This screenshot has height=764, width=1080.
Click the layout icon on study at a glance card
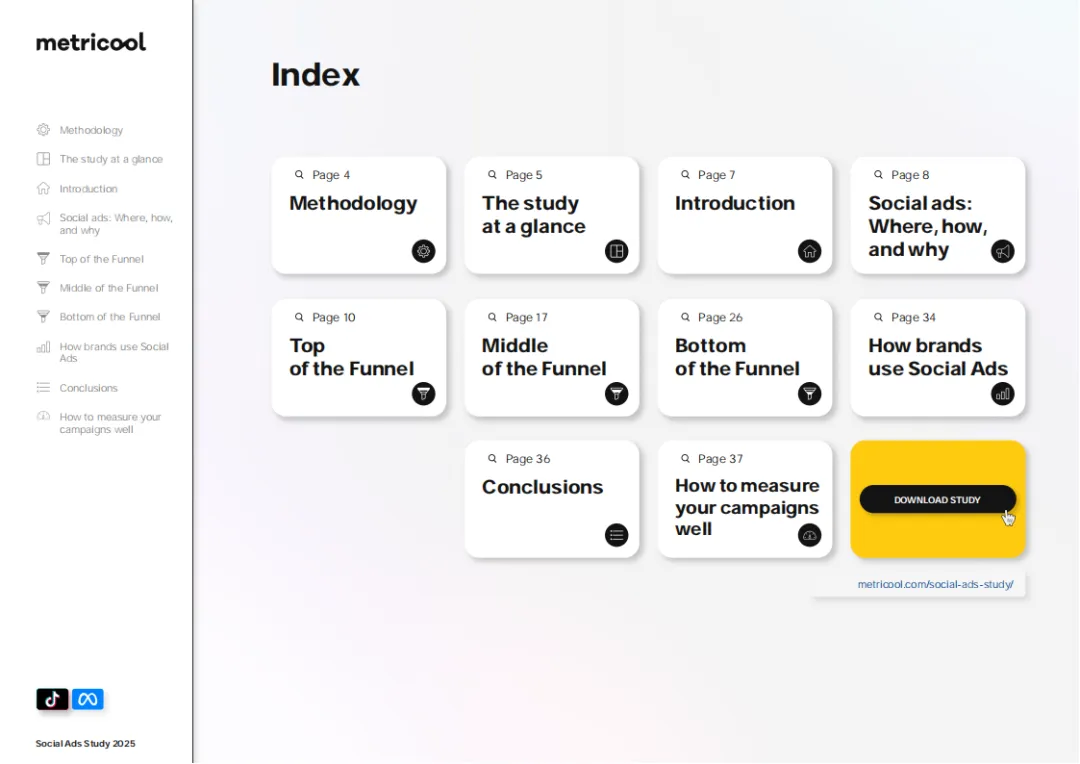coord(616,251)
